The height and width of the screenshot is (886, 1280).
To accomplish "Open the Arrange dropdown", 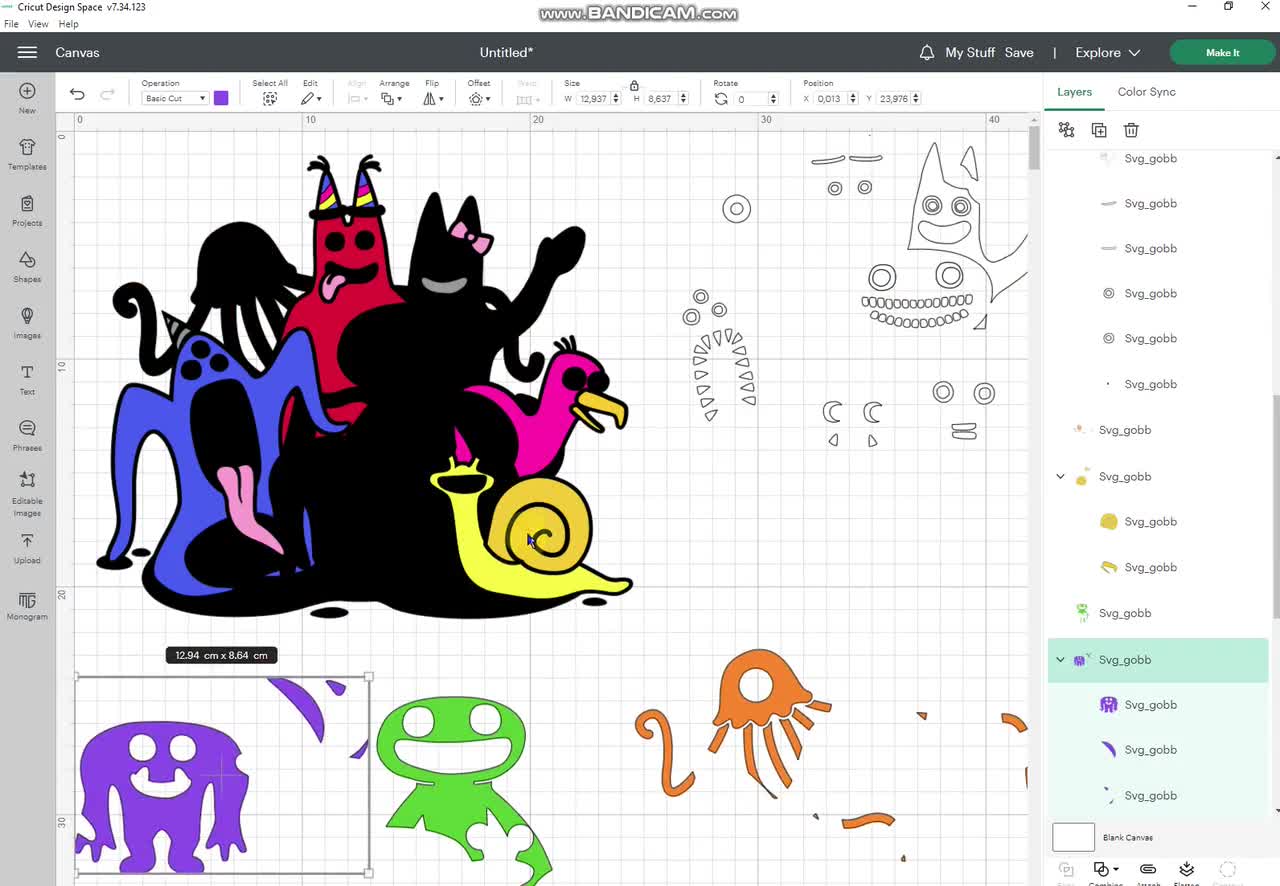I will pos(392,98).
